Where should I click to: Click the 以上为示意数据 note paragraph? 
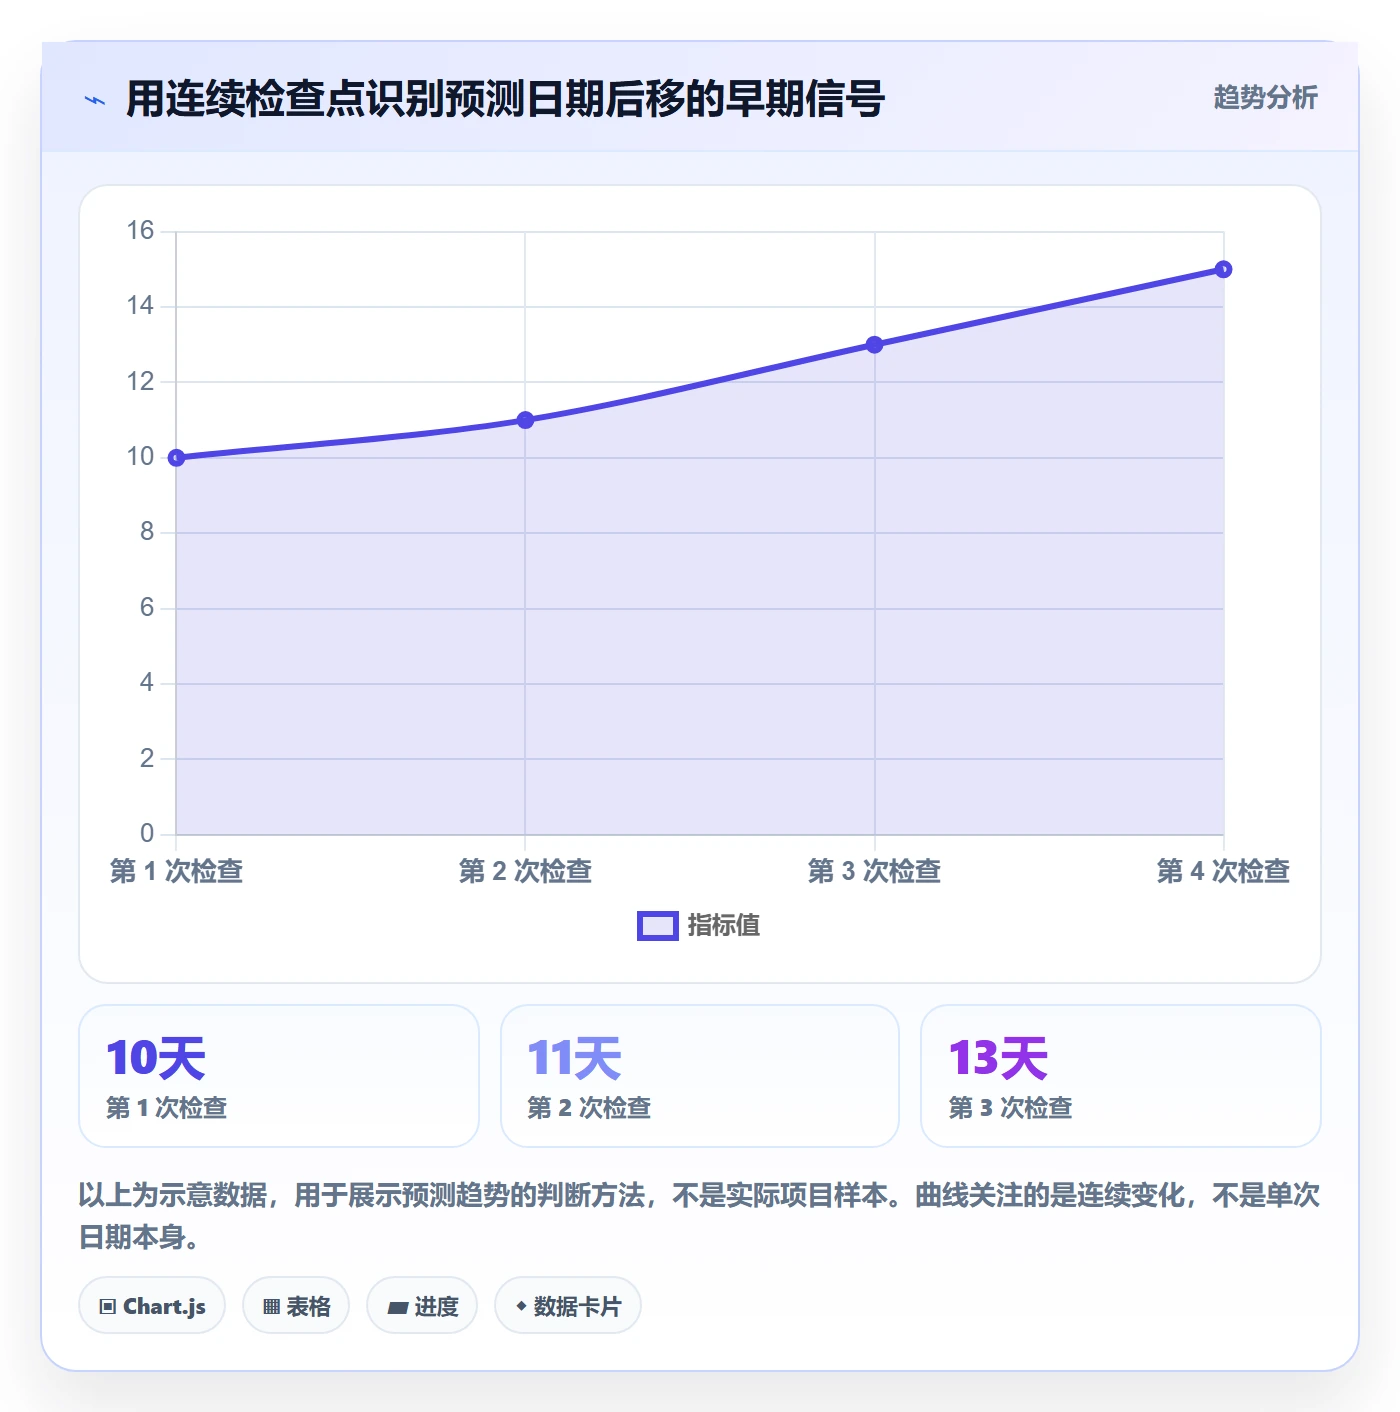pyautogui.click(x=699, y=1216)
